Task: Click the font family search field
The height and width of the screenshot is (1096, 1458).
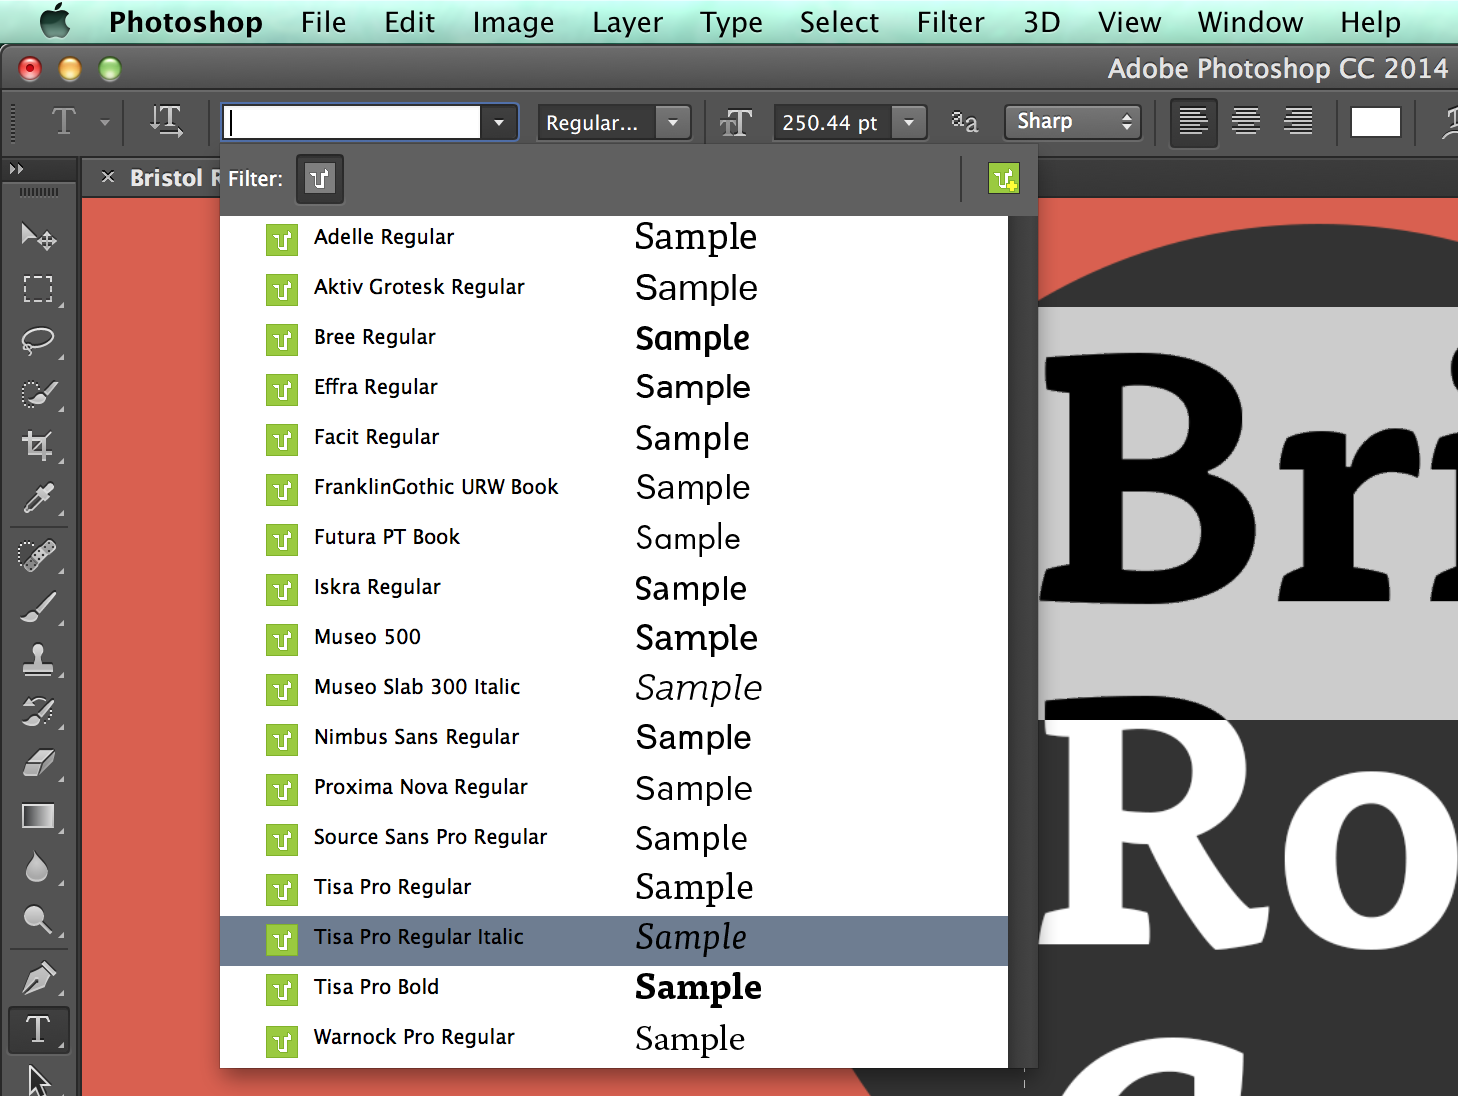Action: click(351, 123)
